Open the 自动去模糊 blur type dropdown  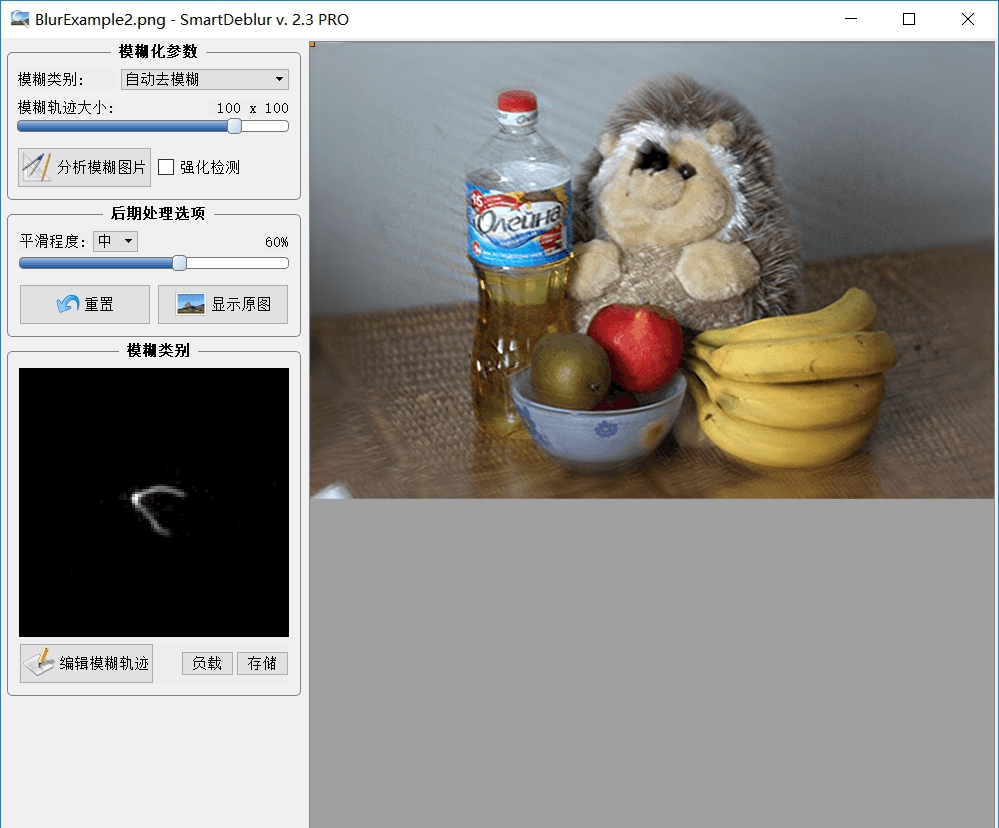click(204, 79)
